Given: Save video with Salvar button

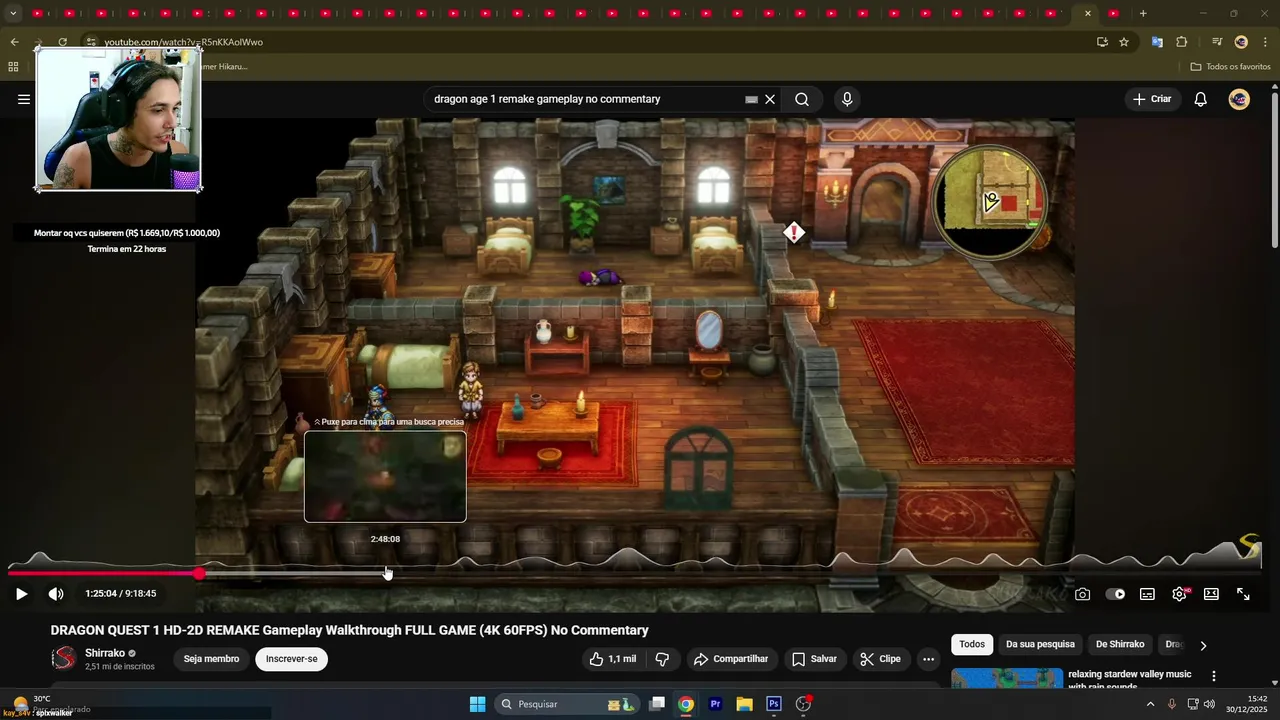Looking at the screenshot, I should point(814,659).
